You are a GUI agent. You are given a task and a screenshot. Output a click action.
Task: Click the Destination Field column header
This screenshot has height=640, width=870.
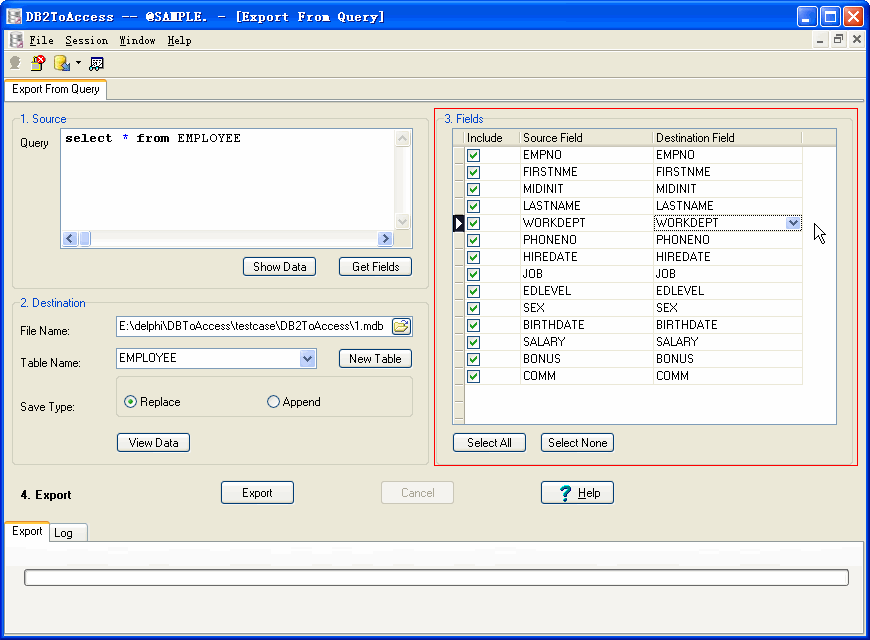(x=727, y=138)
